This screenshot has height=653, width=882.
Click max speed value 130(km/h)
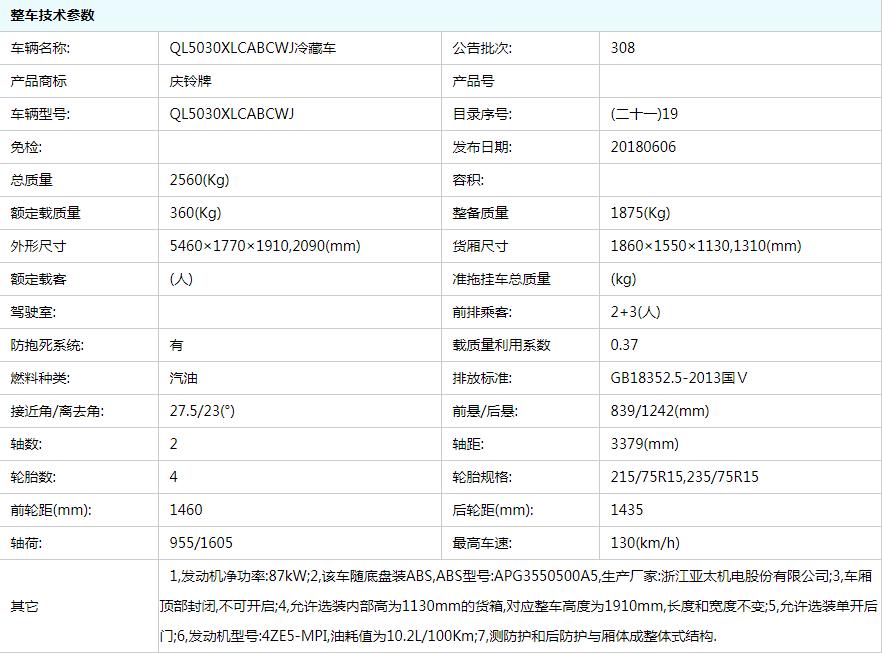click(x=644, y=543)
